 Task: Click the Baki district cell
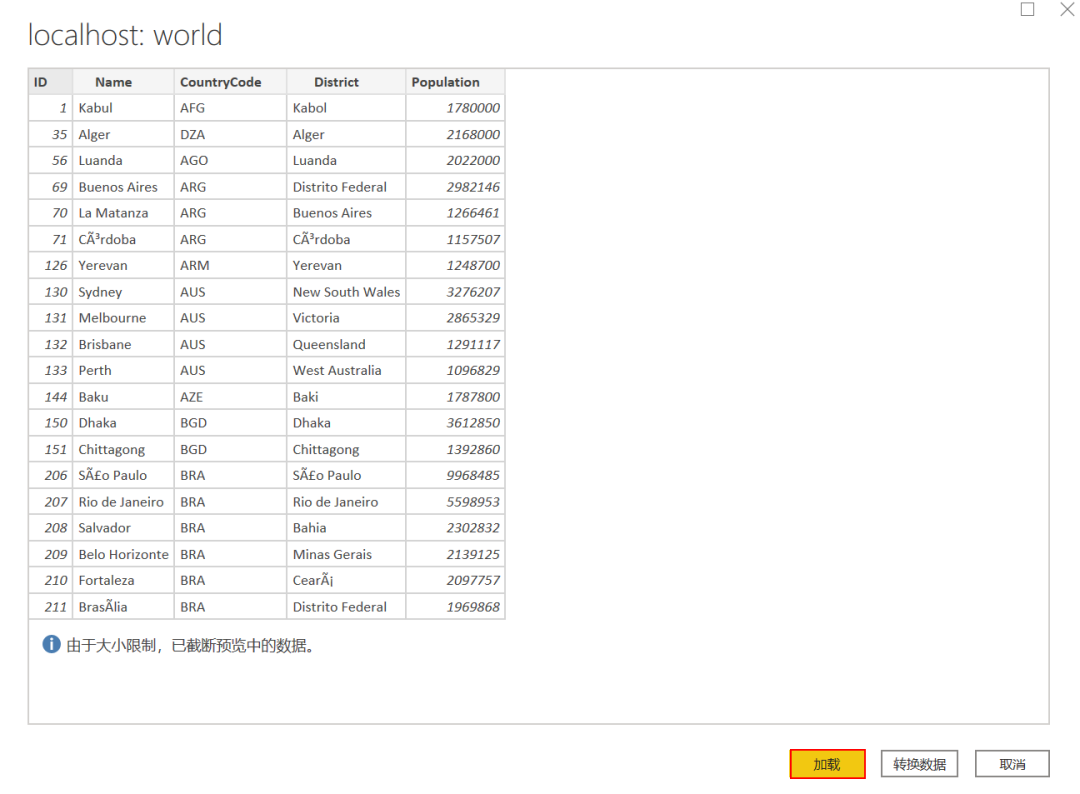346,397
